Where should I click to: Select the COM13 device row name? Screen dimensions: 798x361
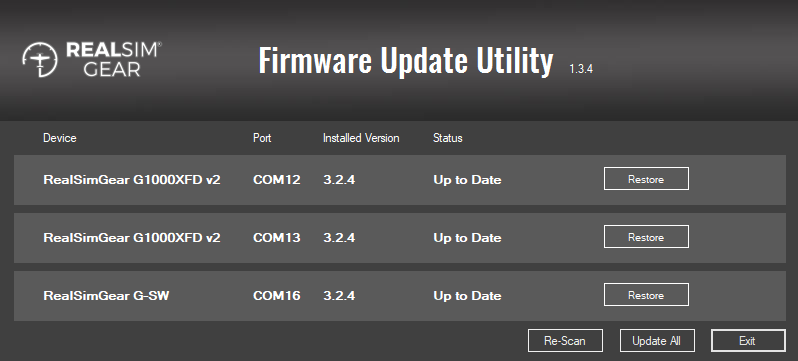coord(132,238)
